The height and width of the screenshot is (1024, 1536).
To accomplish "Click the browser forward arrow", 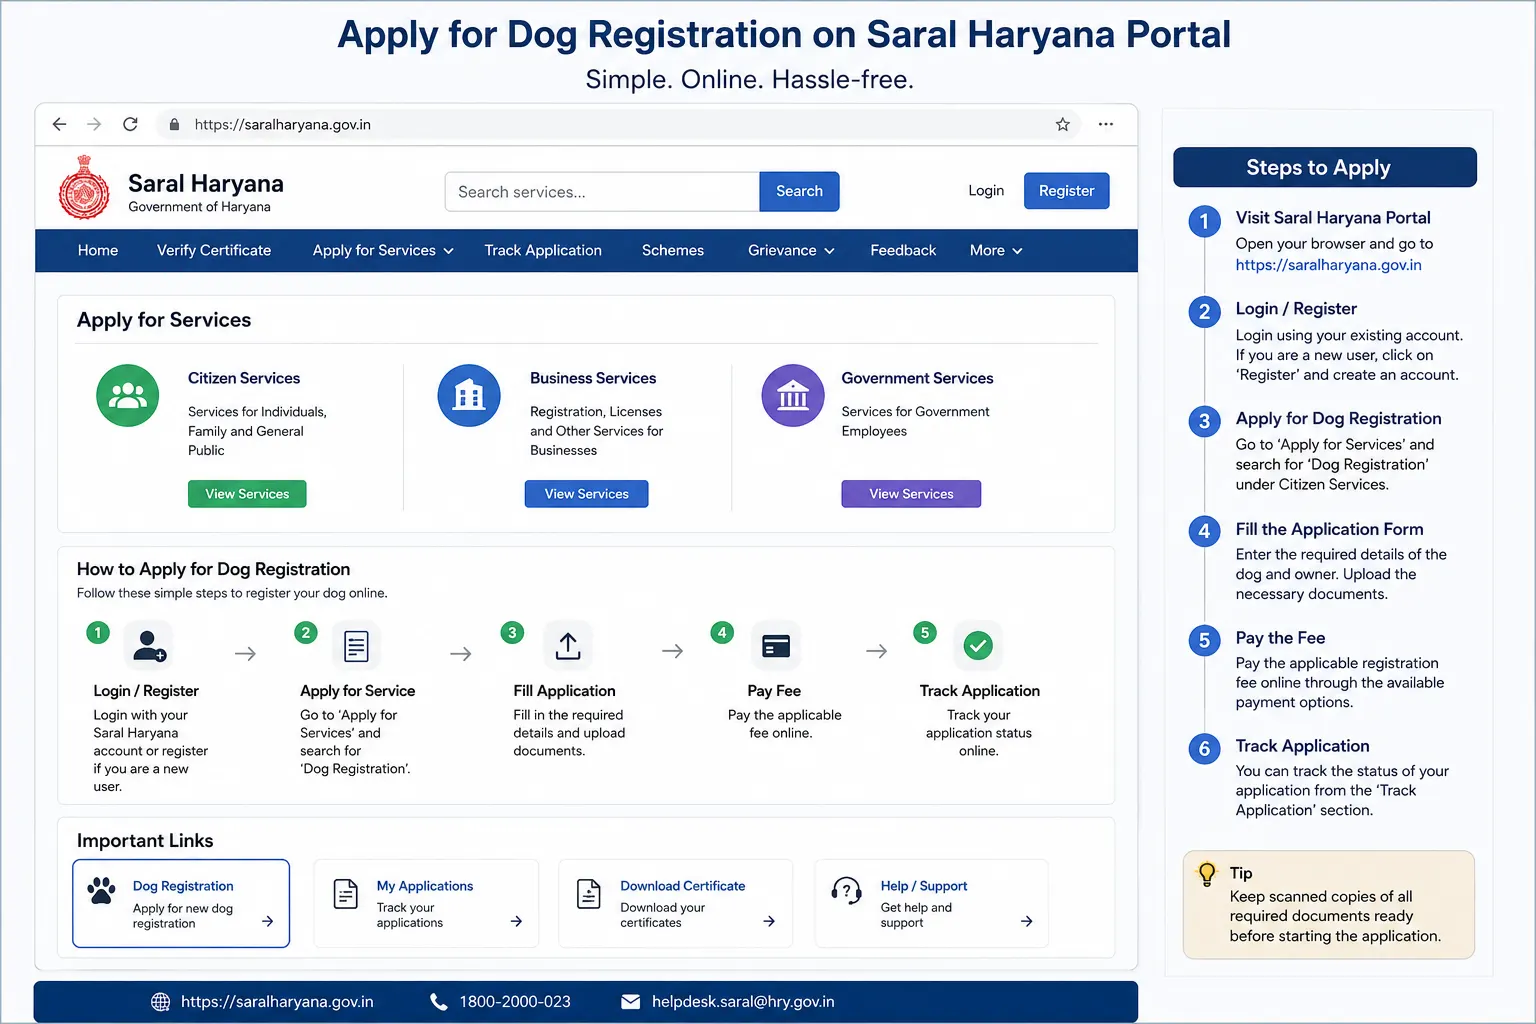I will click(94, 124).
